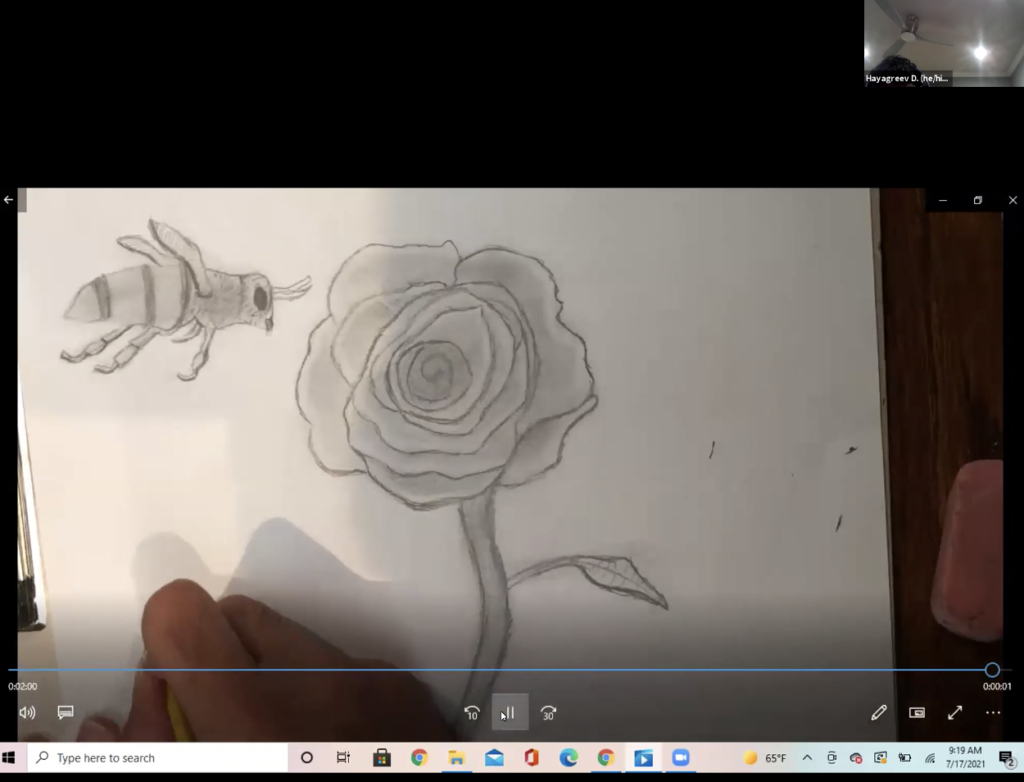Expand the hidden system tray icons
The height and width of the screenshot is (782, 1024).
coord(807,758)
